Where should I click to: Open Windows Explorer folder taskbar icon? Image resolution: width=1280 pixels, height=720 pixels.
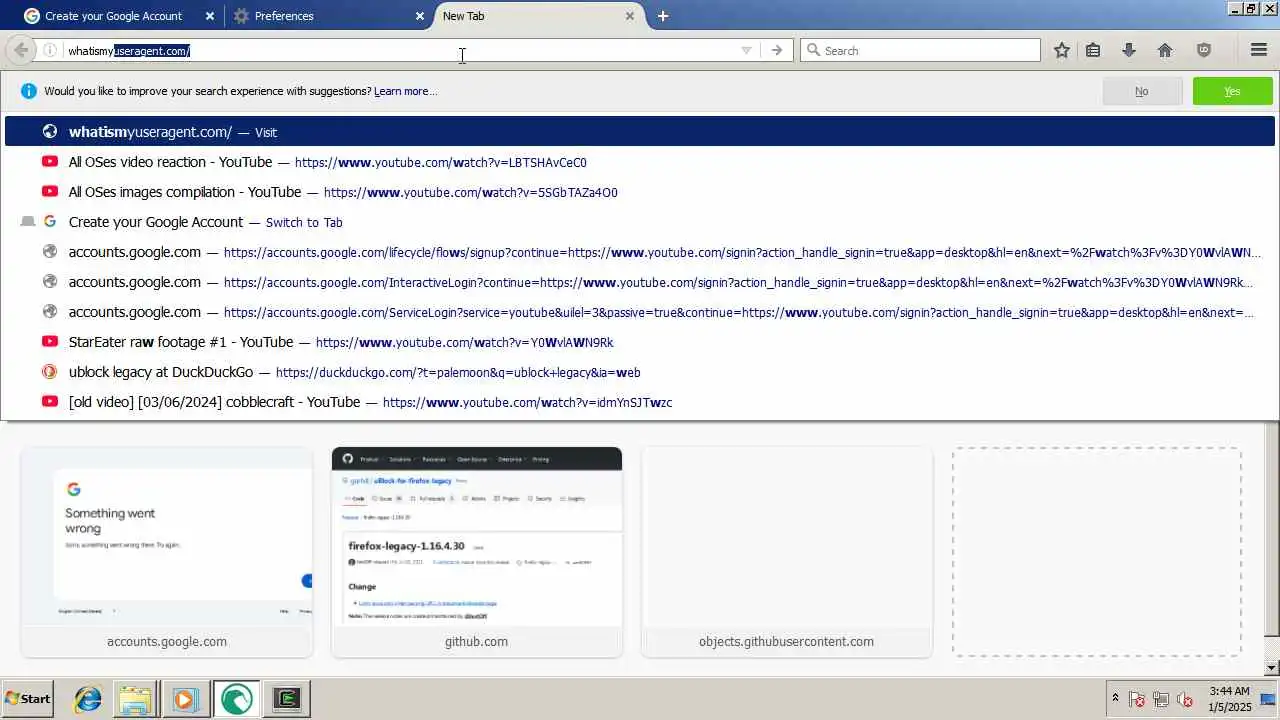135,698
